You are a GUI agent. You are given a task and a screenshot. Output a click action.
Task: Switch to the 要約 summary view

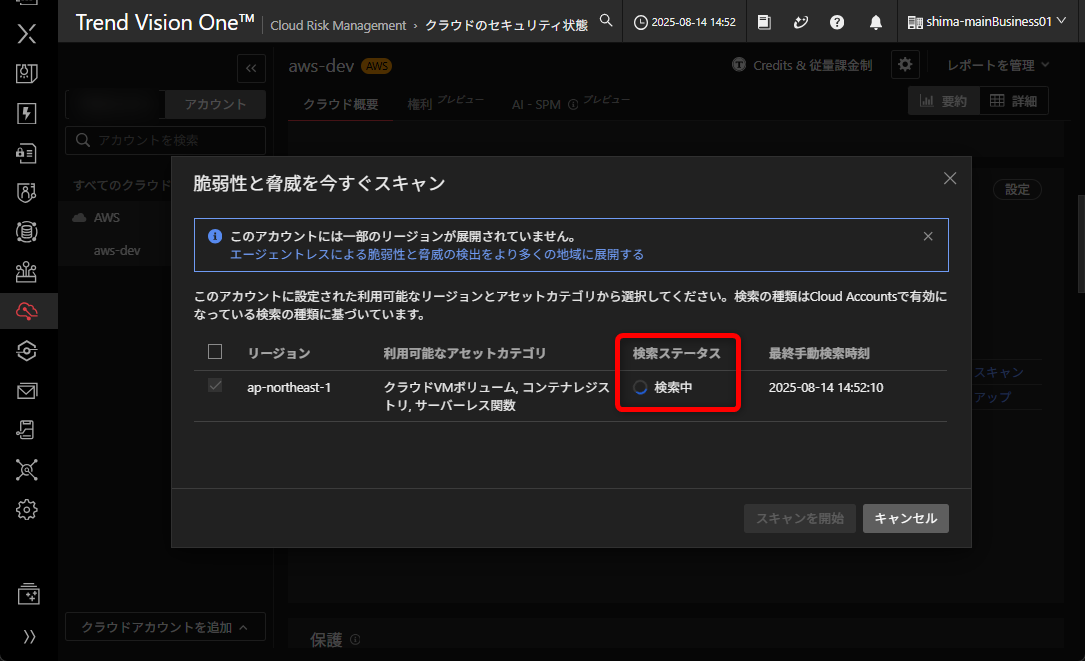[942, 101]
